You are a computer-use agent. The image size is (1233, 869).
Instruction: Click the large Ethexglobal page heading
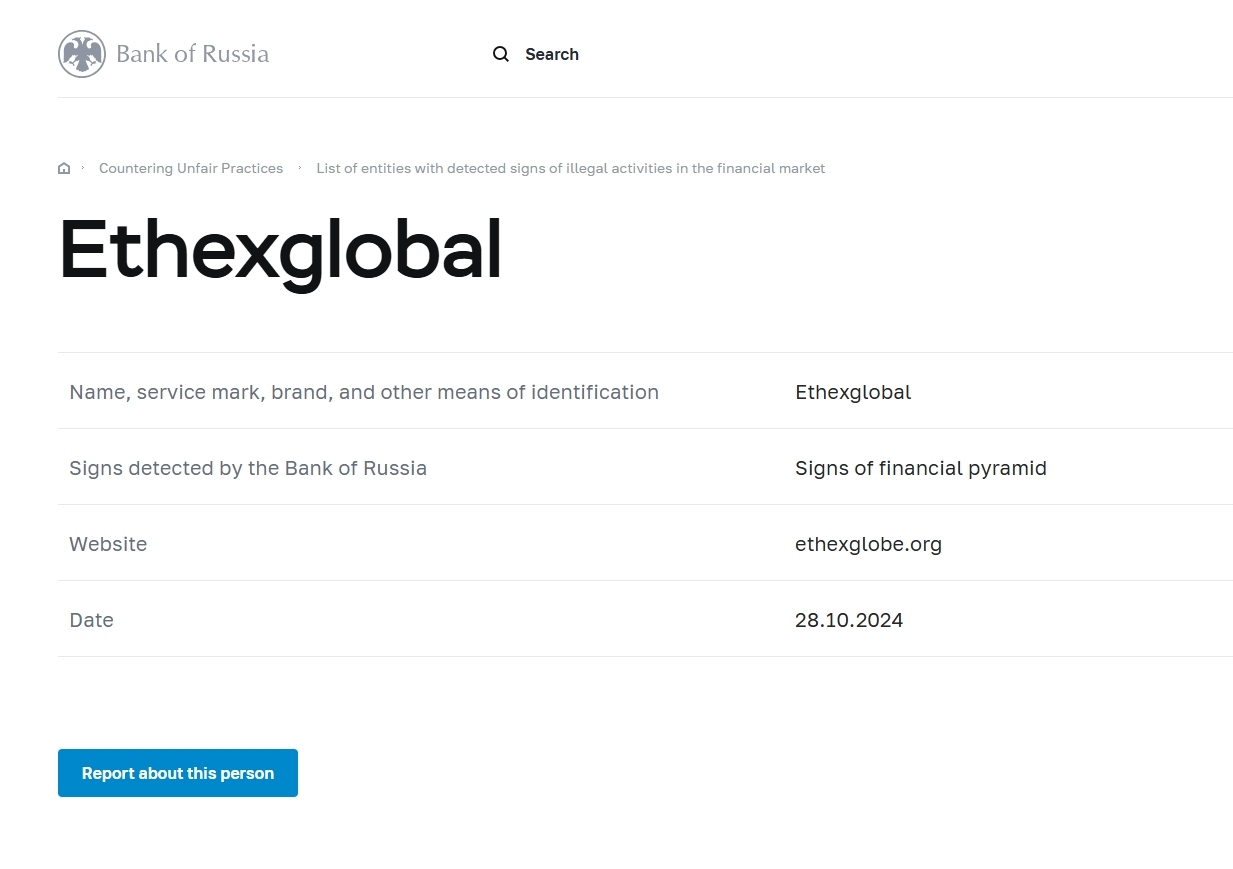[x=280, y=250]
